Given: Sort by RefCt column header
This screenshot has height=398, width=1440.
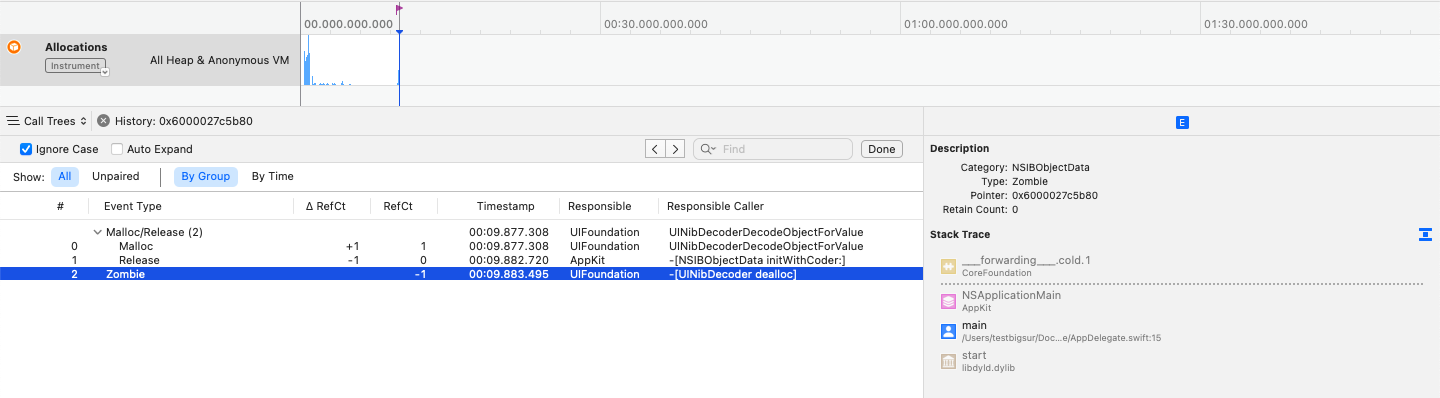Looking at the screenshot, I should pyautogui.click(x=397, y=206).
